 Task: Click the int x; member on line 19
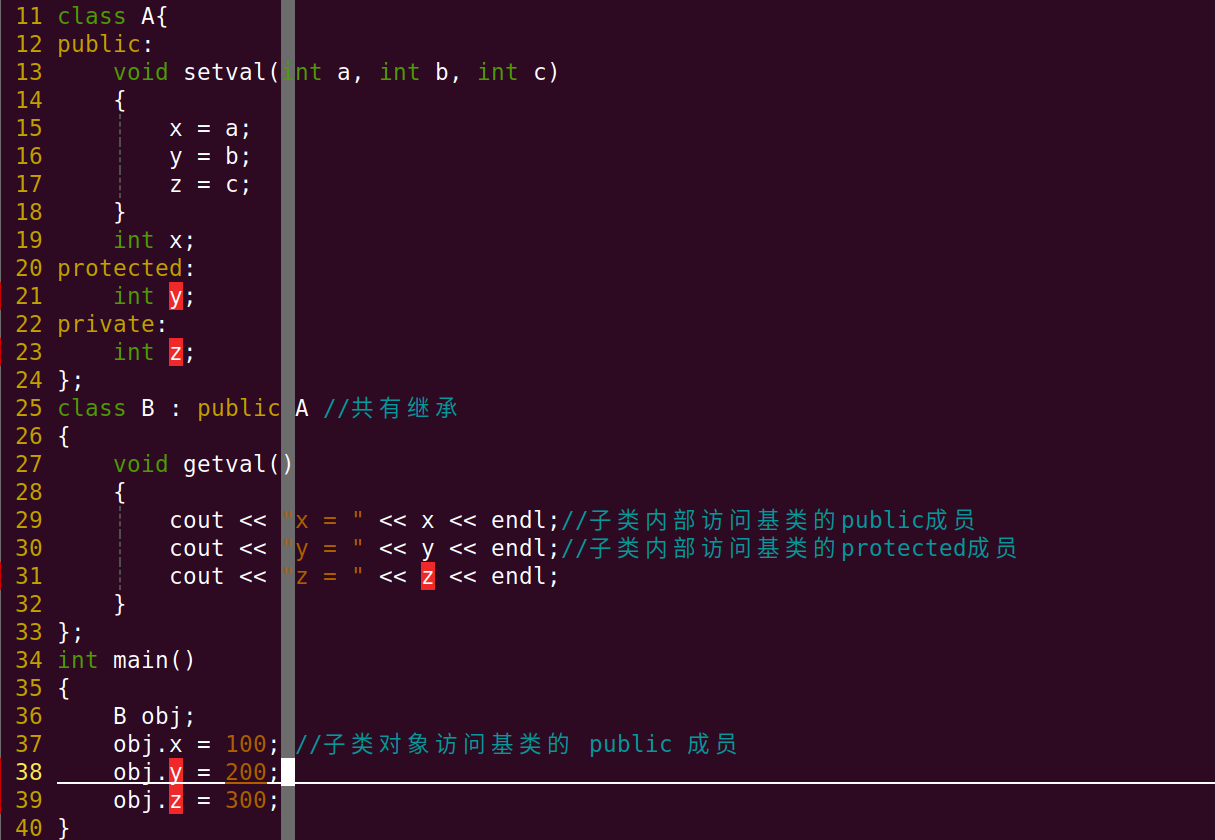(150, 239)
